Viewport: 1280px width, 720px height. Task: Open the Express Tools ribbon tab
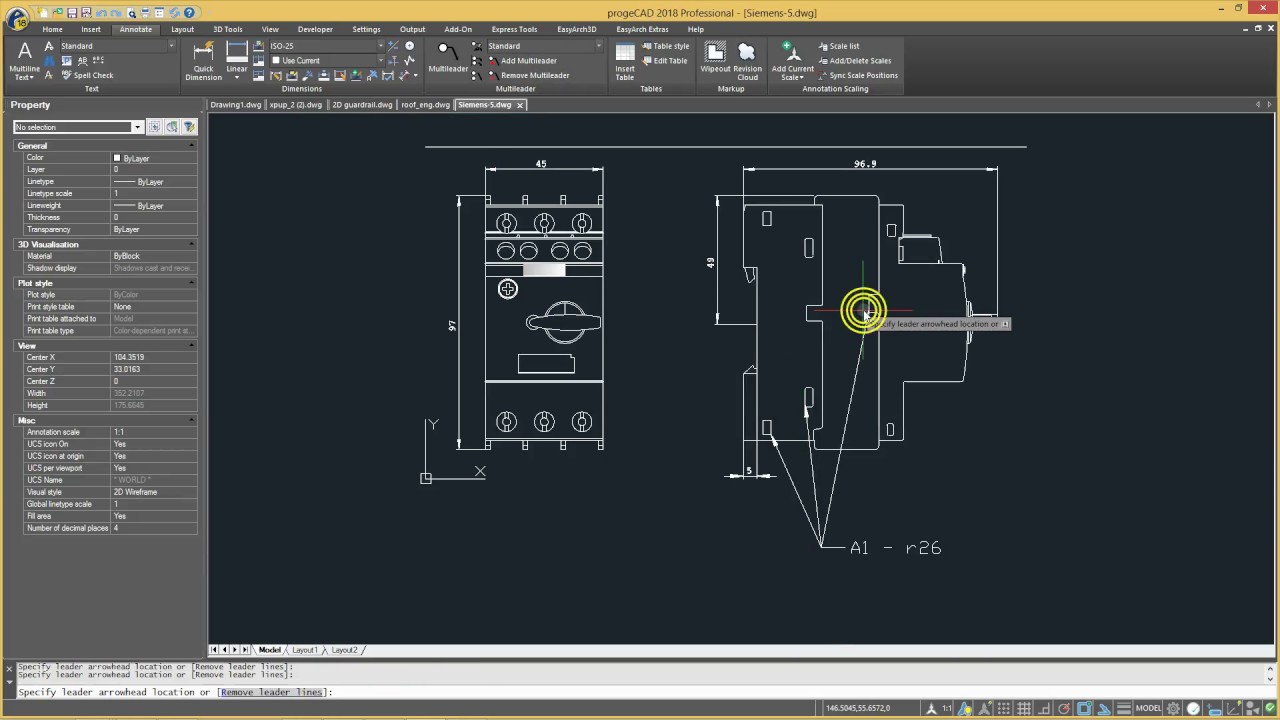pos(514,29)
